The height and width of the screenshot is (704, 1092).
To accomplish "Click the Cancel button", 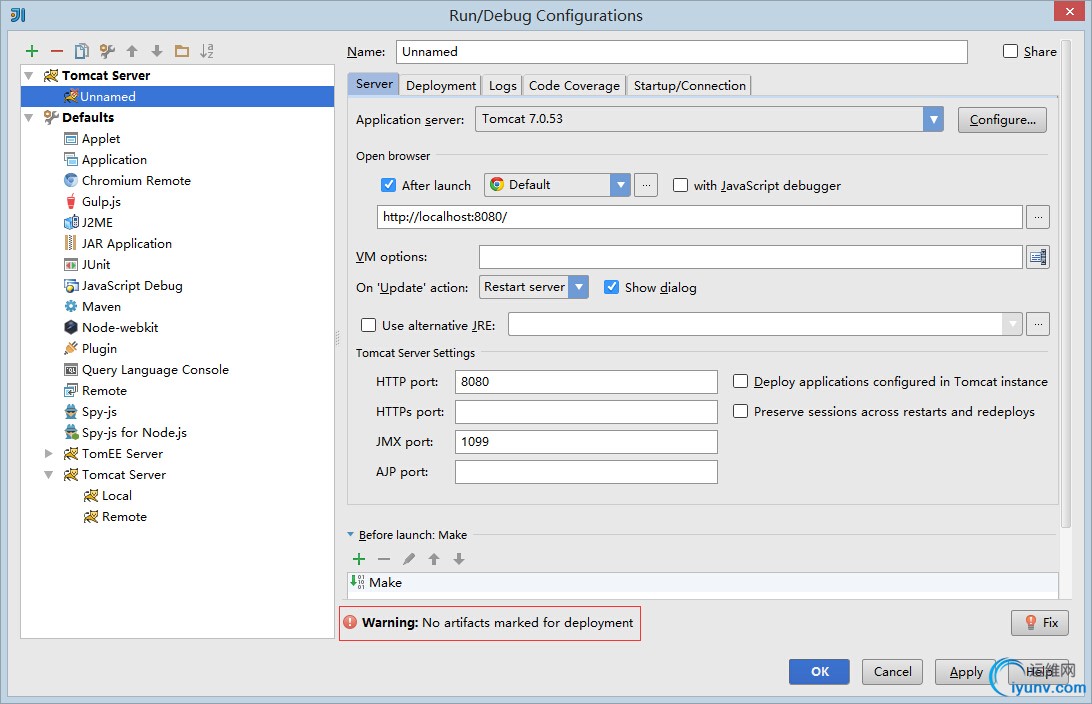I will point(892,671).
